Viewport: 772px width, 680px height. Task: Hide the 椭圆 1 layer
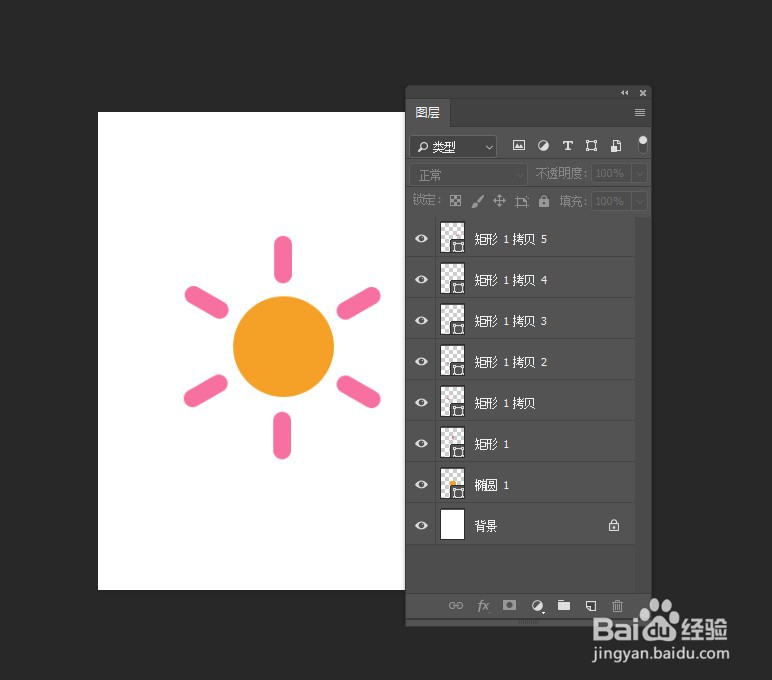point(421,485)
